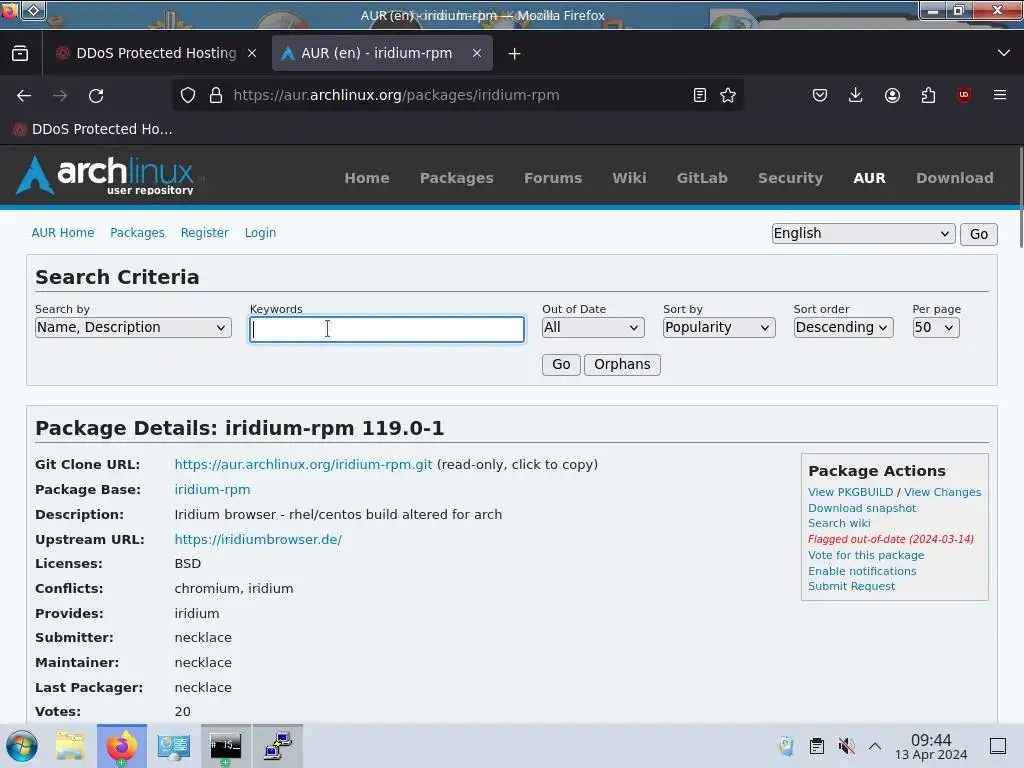
Task: Open the Sort by Popularity dropdown
Action: [x=719, y=327]
